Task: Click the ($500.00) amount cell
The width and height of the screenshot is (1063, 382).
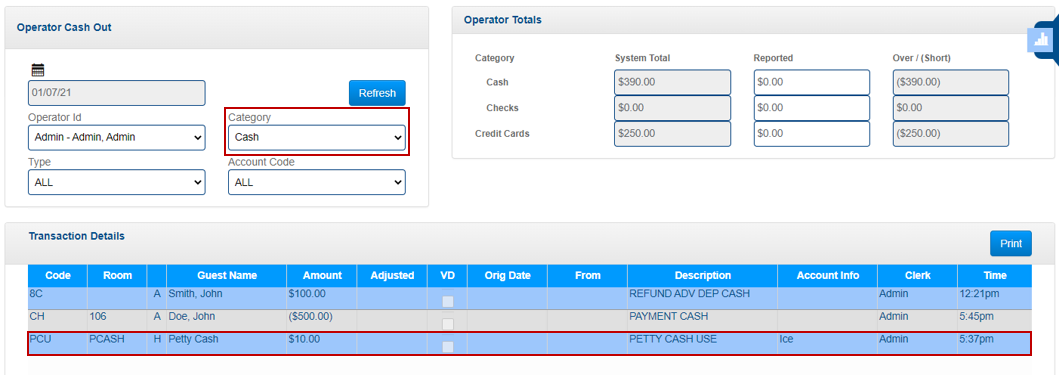Action: click(x=322, y=321)
